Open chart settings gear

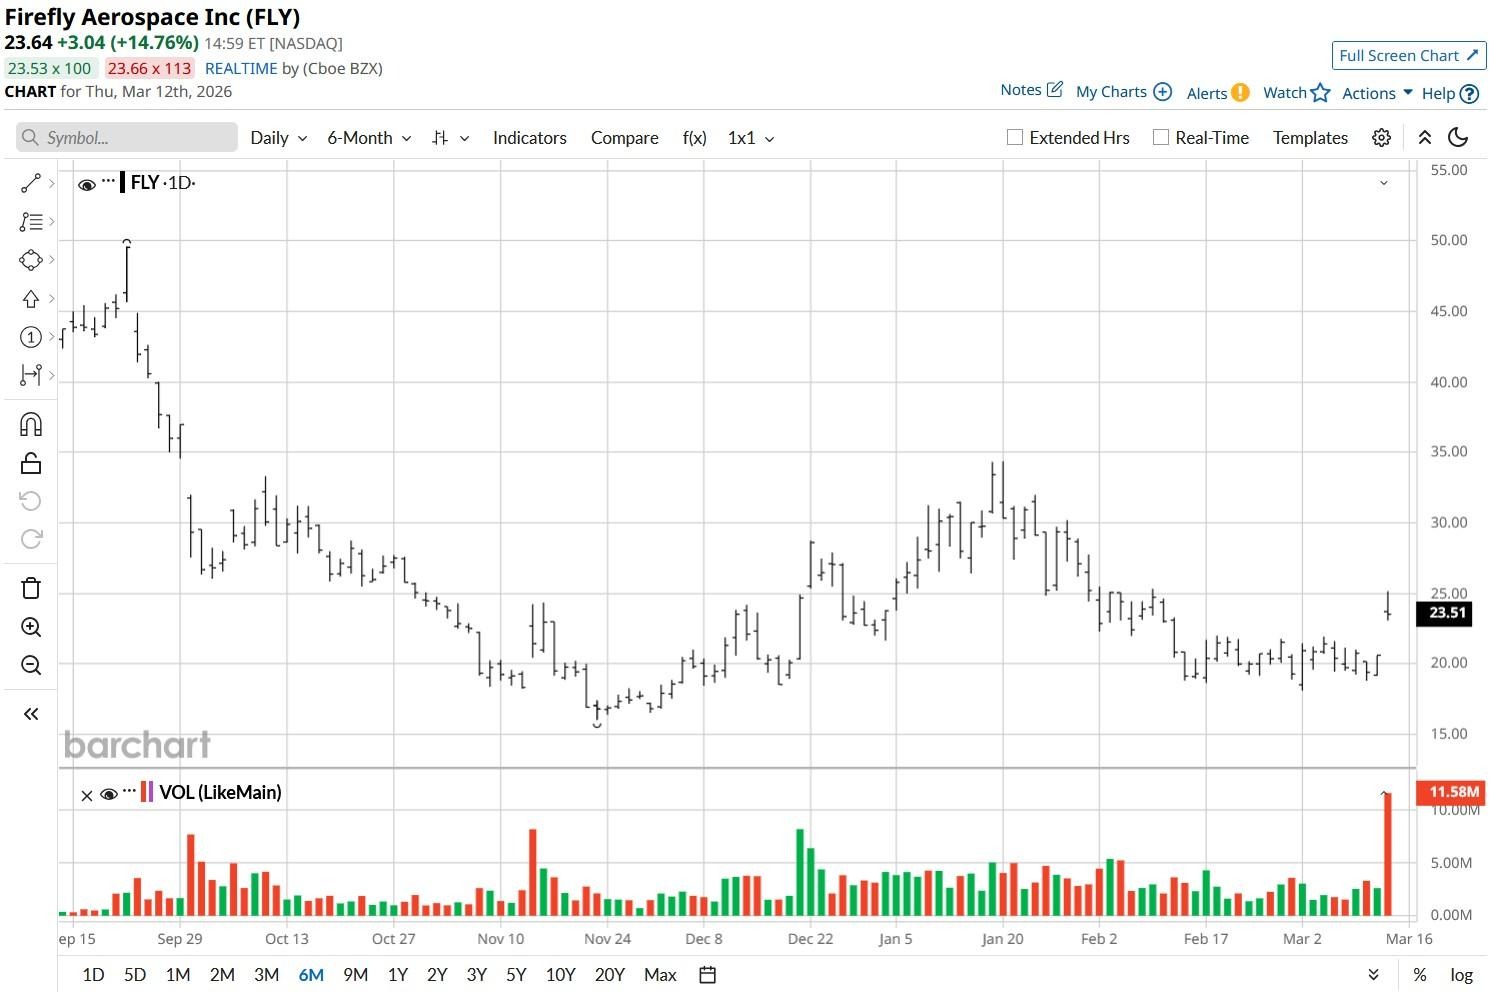click(x=1381, y=138)
